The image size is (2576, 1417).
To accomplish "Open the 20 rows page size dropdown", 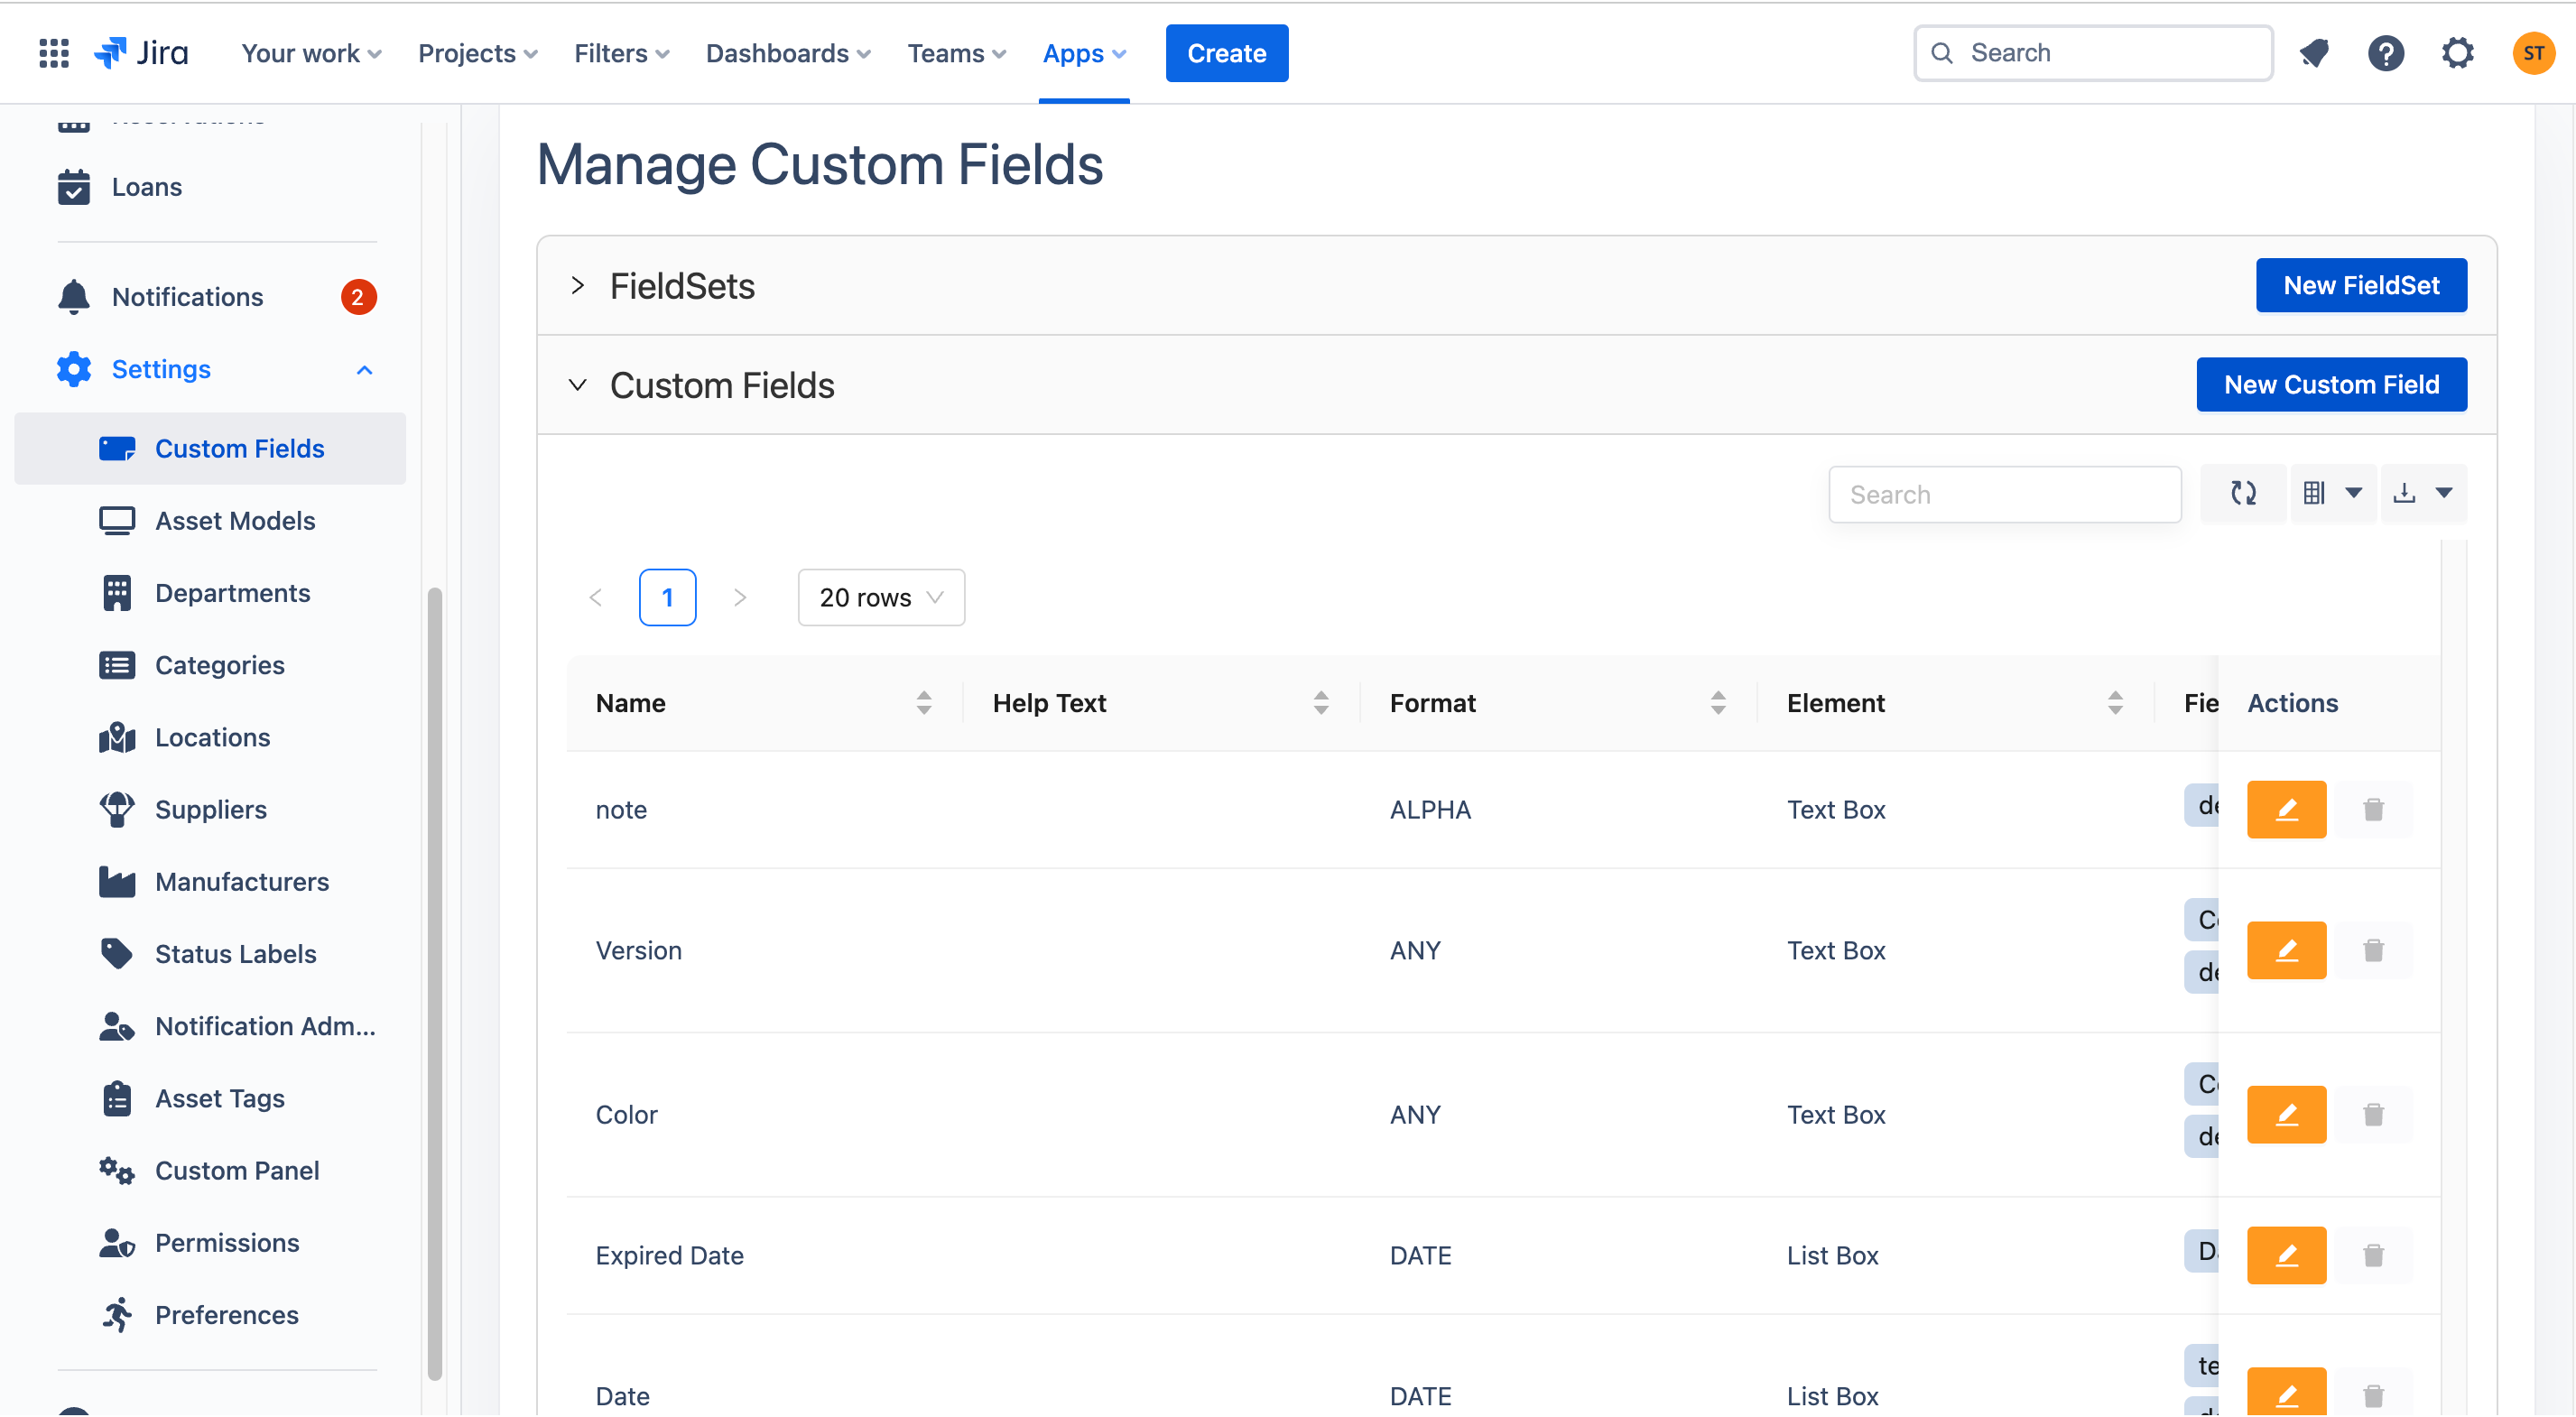I will (881, 597).
